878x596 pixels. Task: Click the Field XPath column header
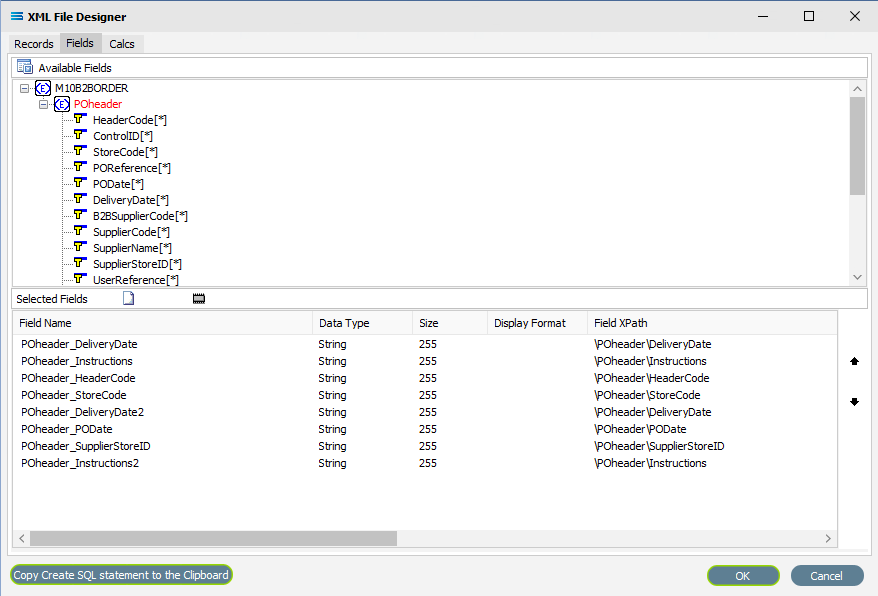point(712,323)
